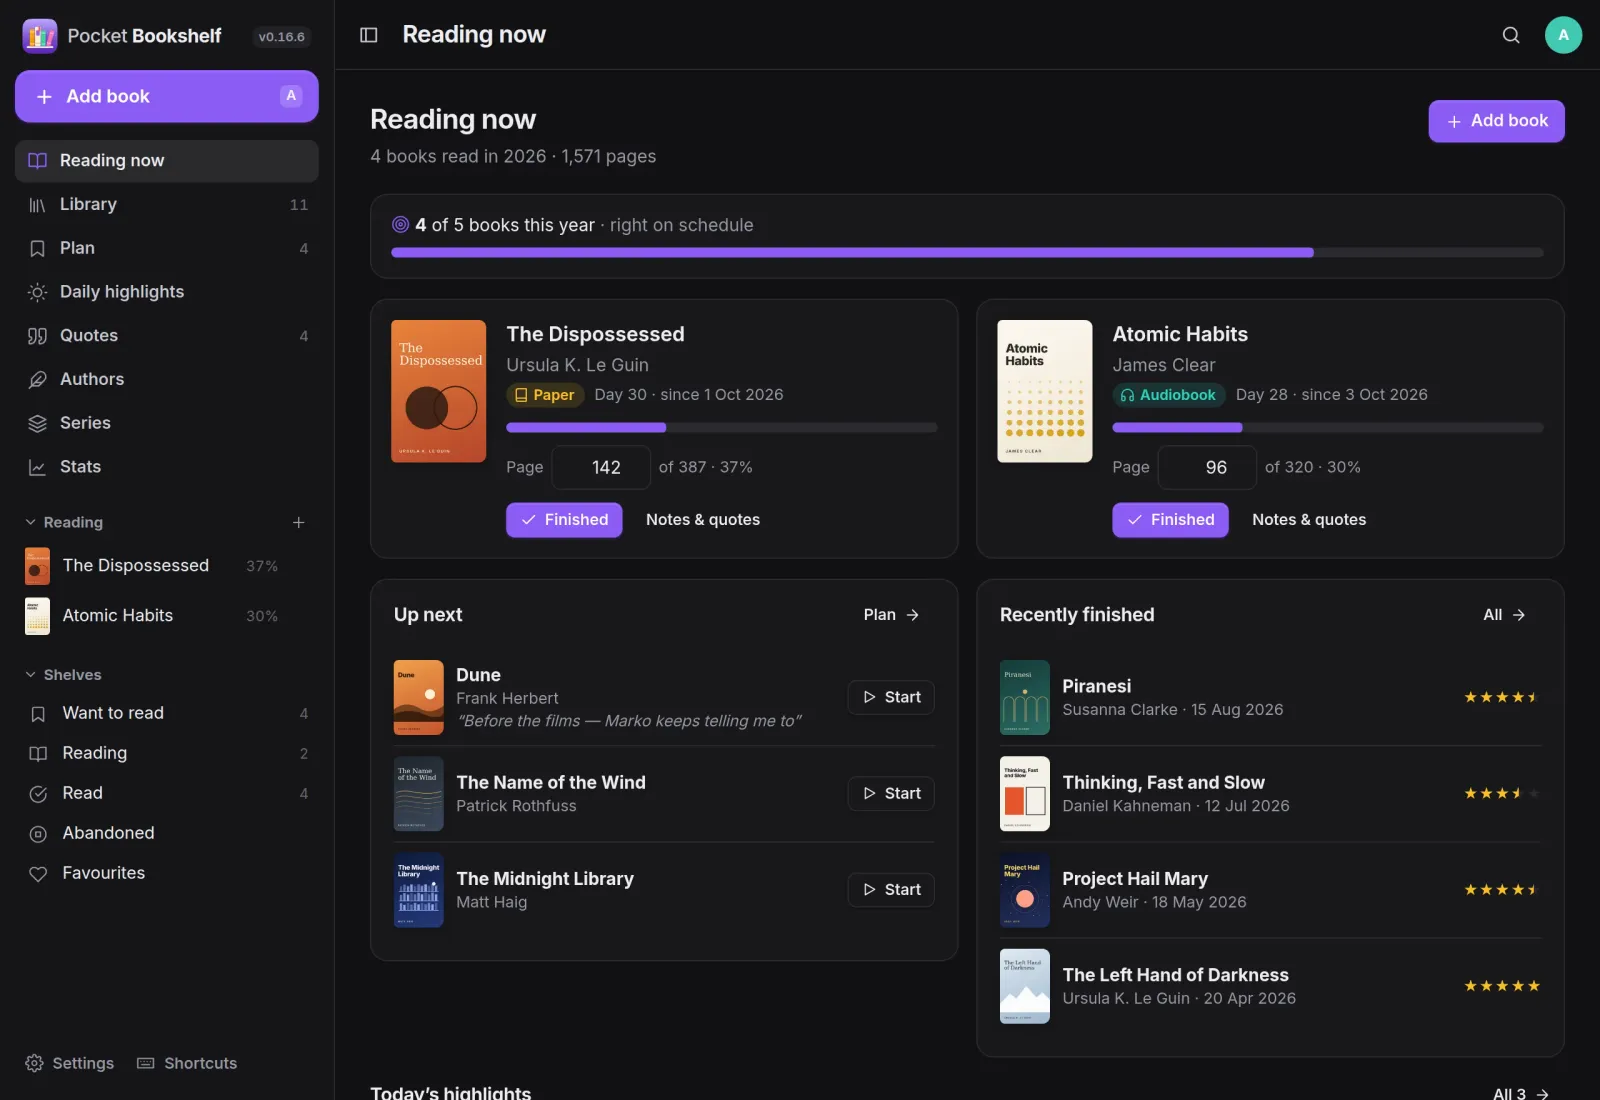Open Settings at the sidebar bottom
This screenshot has width=1600, height=1100.
(x=70, y=1063)
